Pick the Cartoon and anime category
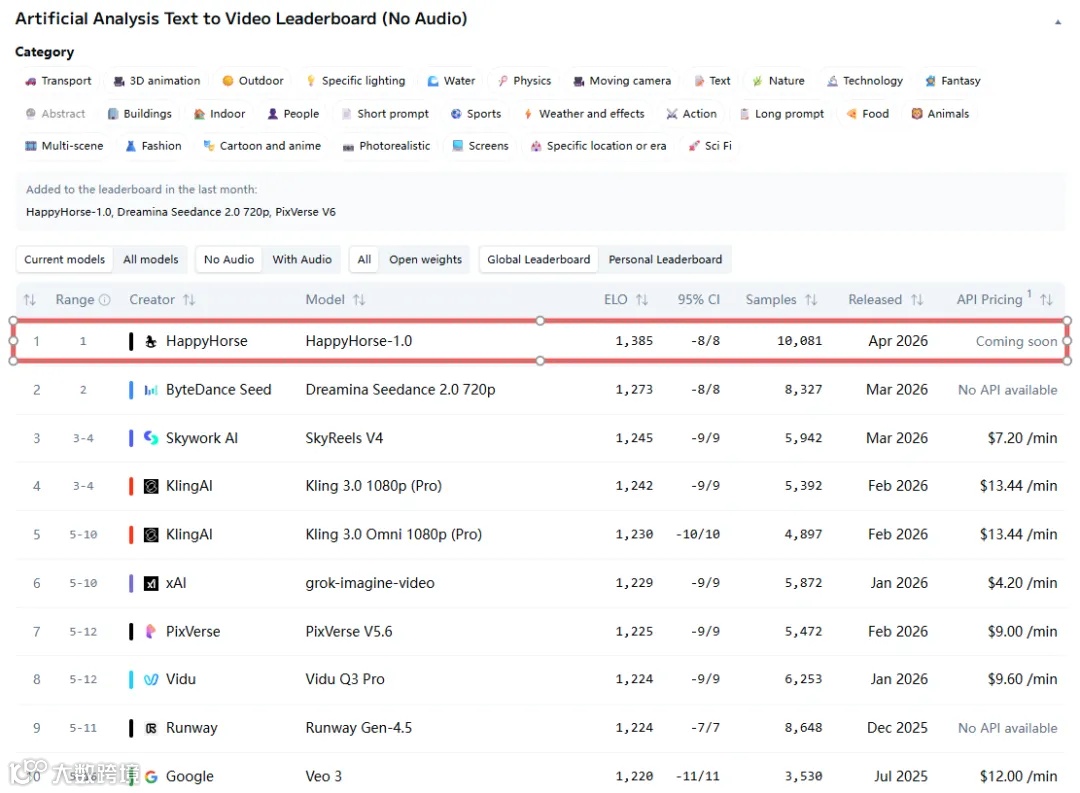Screen dimensions: 1080x793 pyautogui.click(x=262, y=146)
